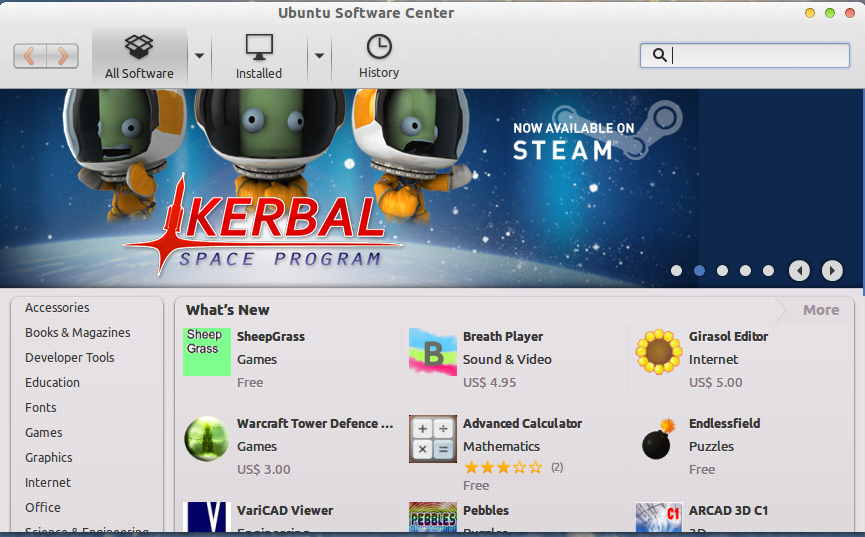Open the Developer Tools category
This screenshot has height=537, width=865.
[x=70, y=358]
